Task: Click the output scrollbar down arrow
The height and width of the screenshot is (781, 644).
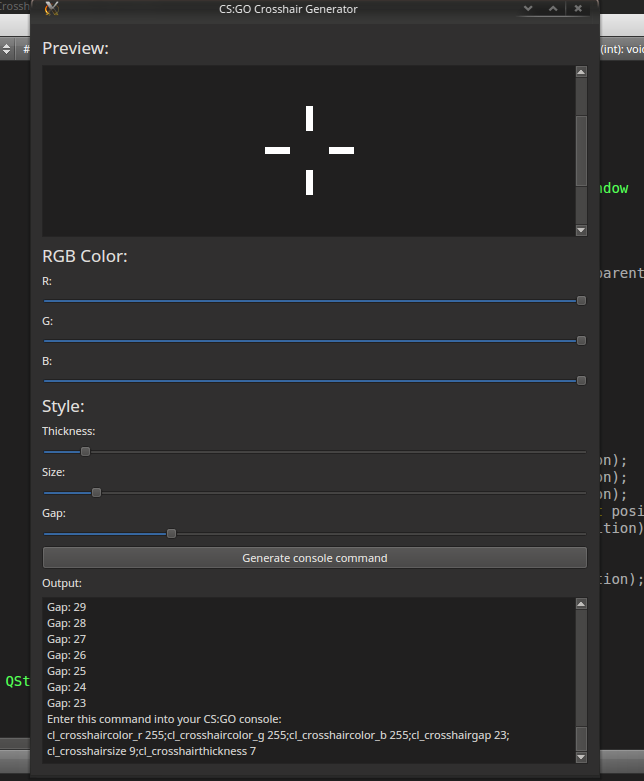Action: tap(581, 757)
